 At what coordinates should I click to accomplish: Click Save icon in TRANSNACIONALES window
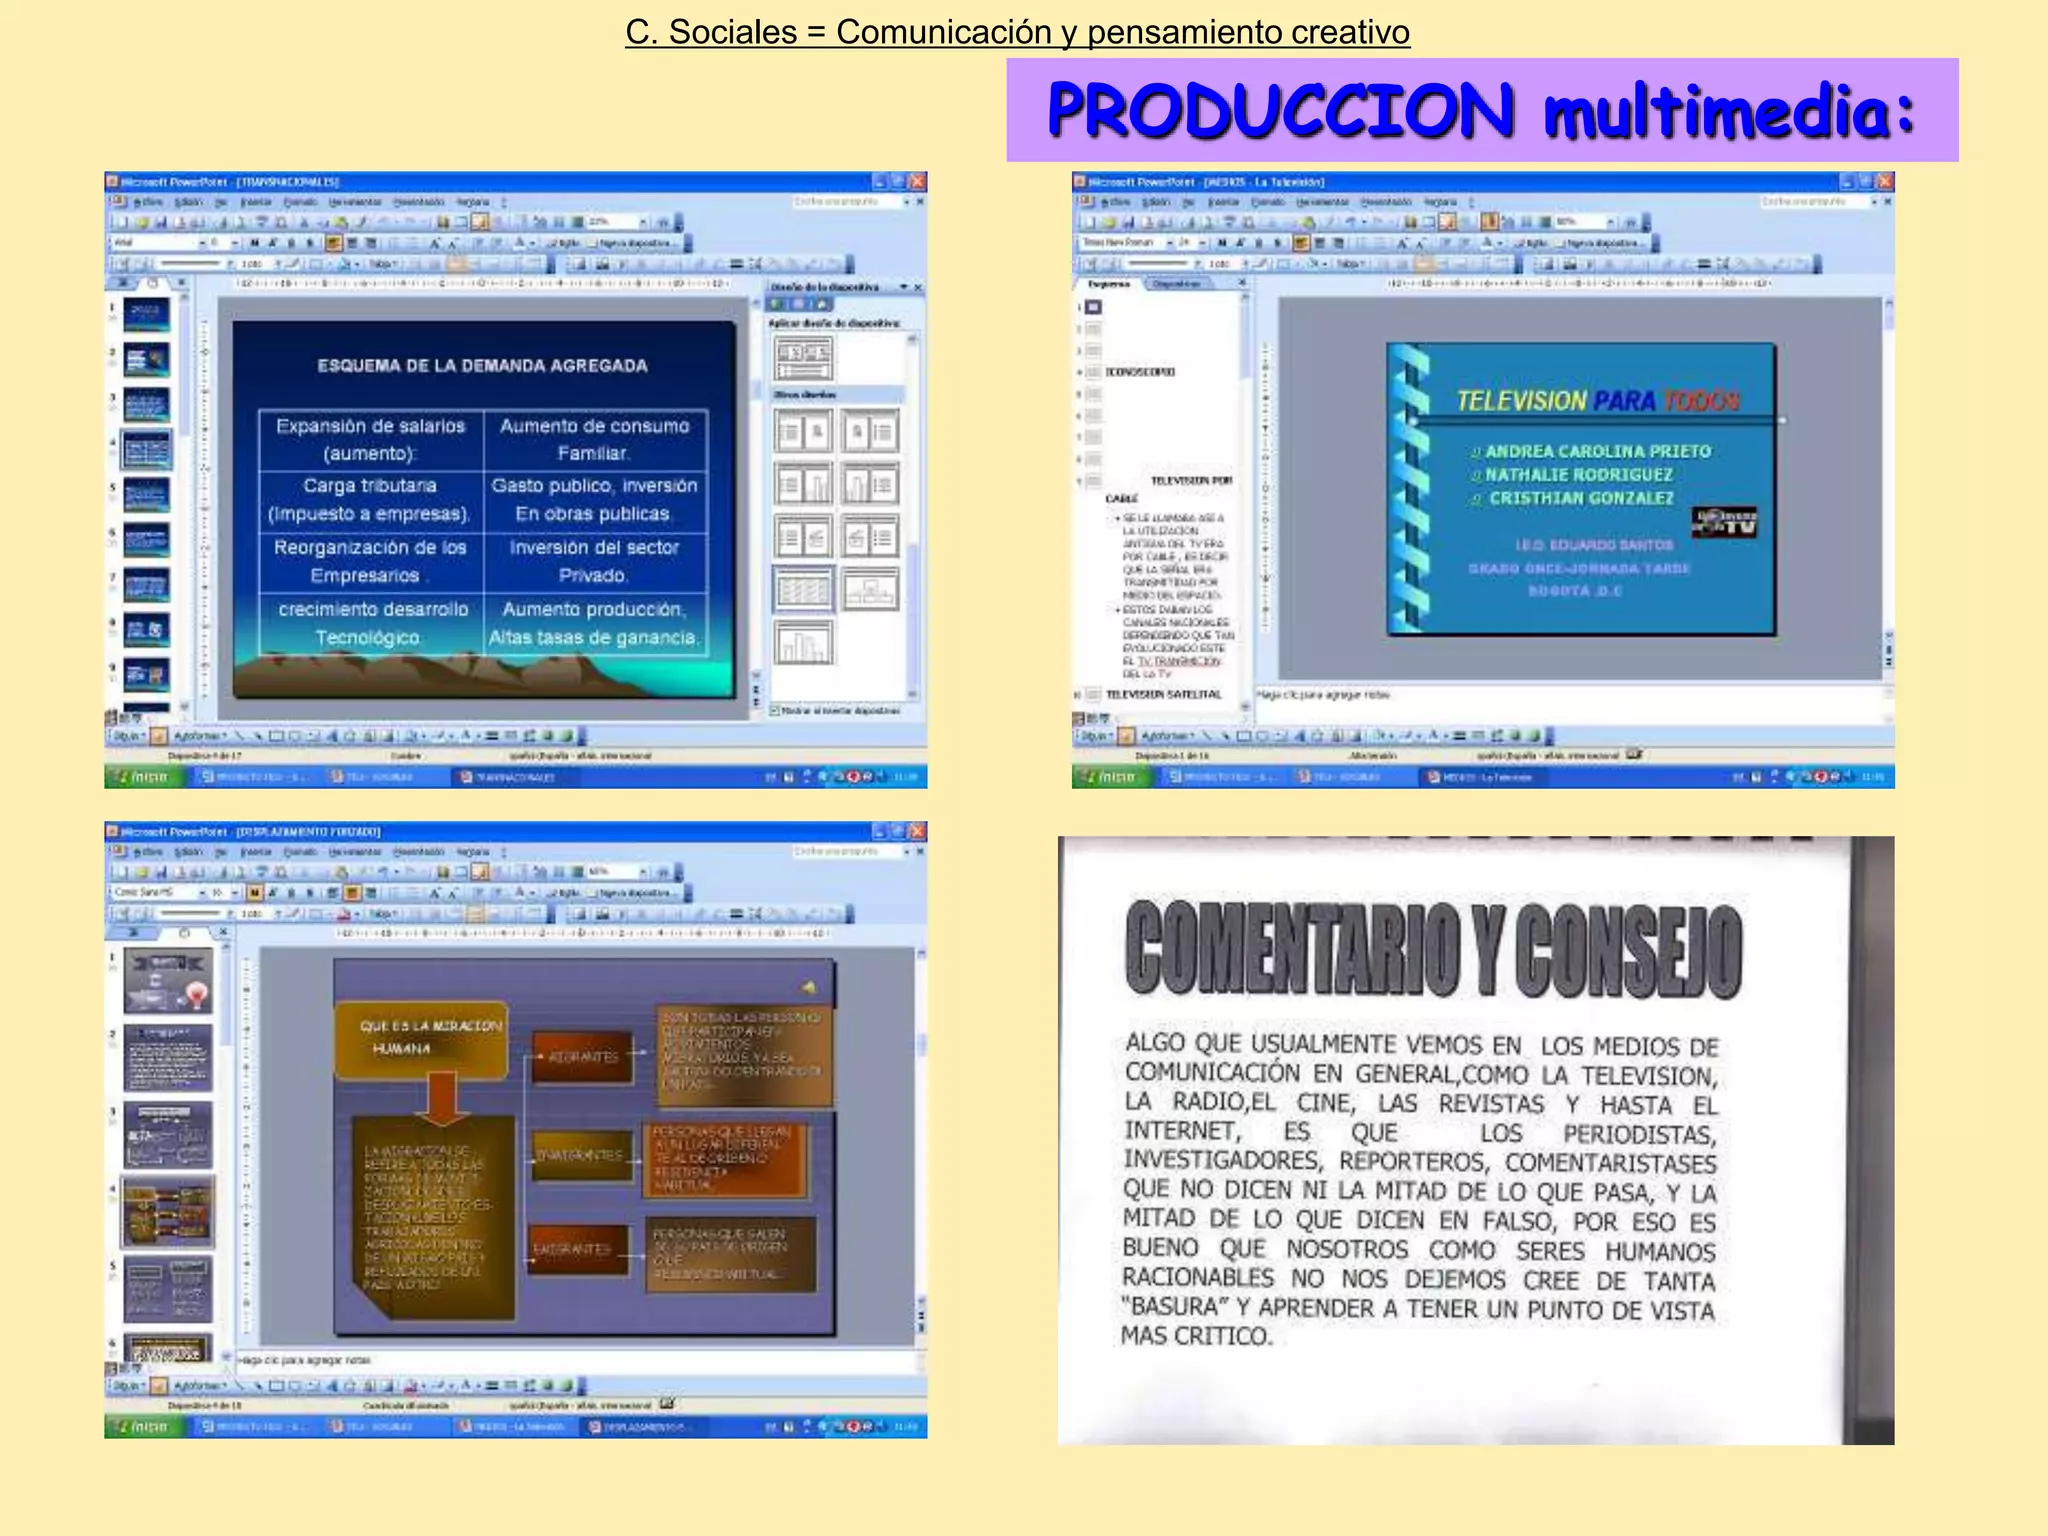[160, 222]
